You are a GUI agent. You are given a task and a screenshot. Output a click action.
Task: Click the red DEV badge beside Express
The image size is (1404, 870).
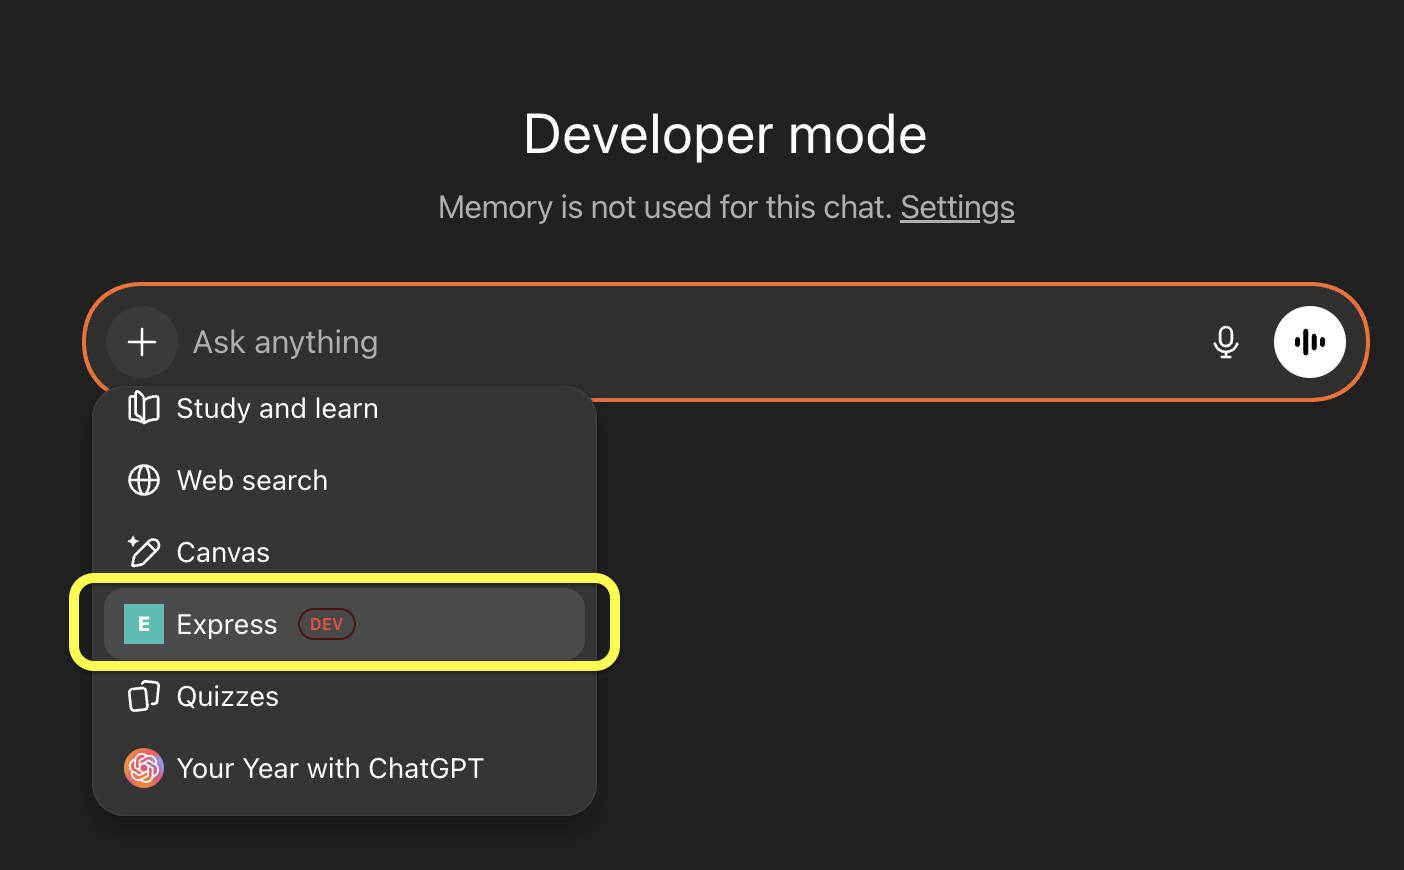point(327,624)
